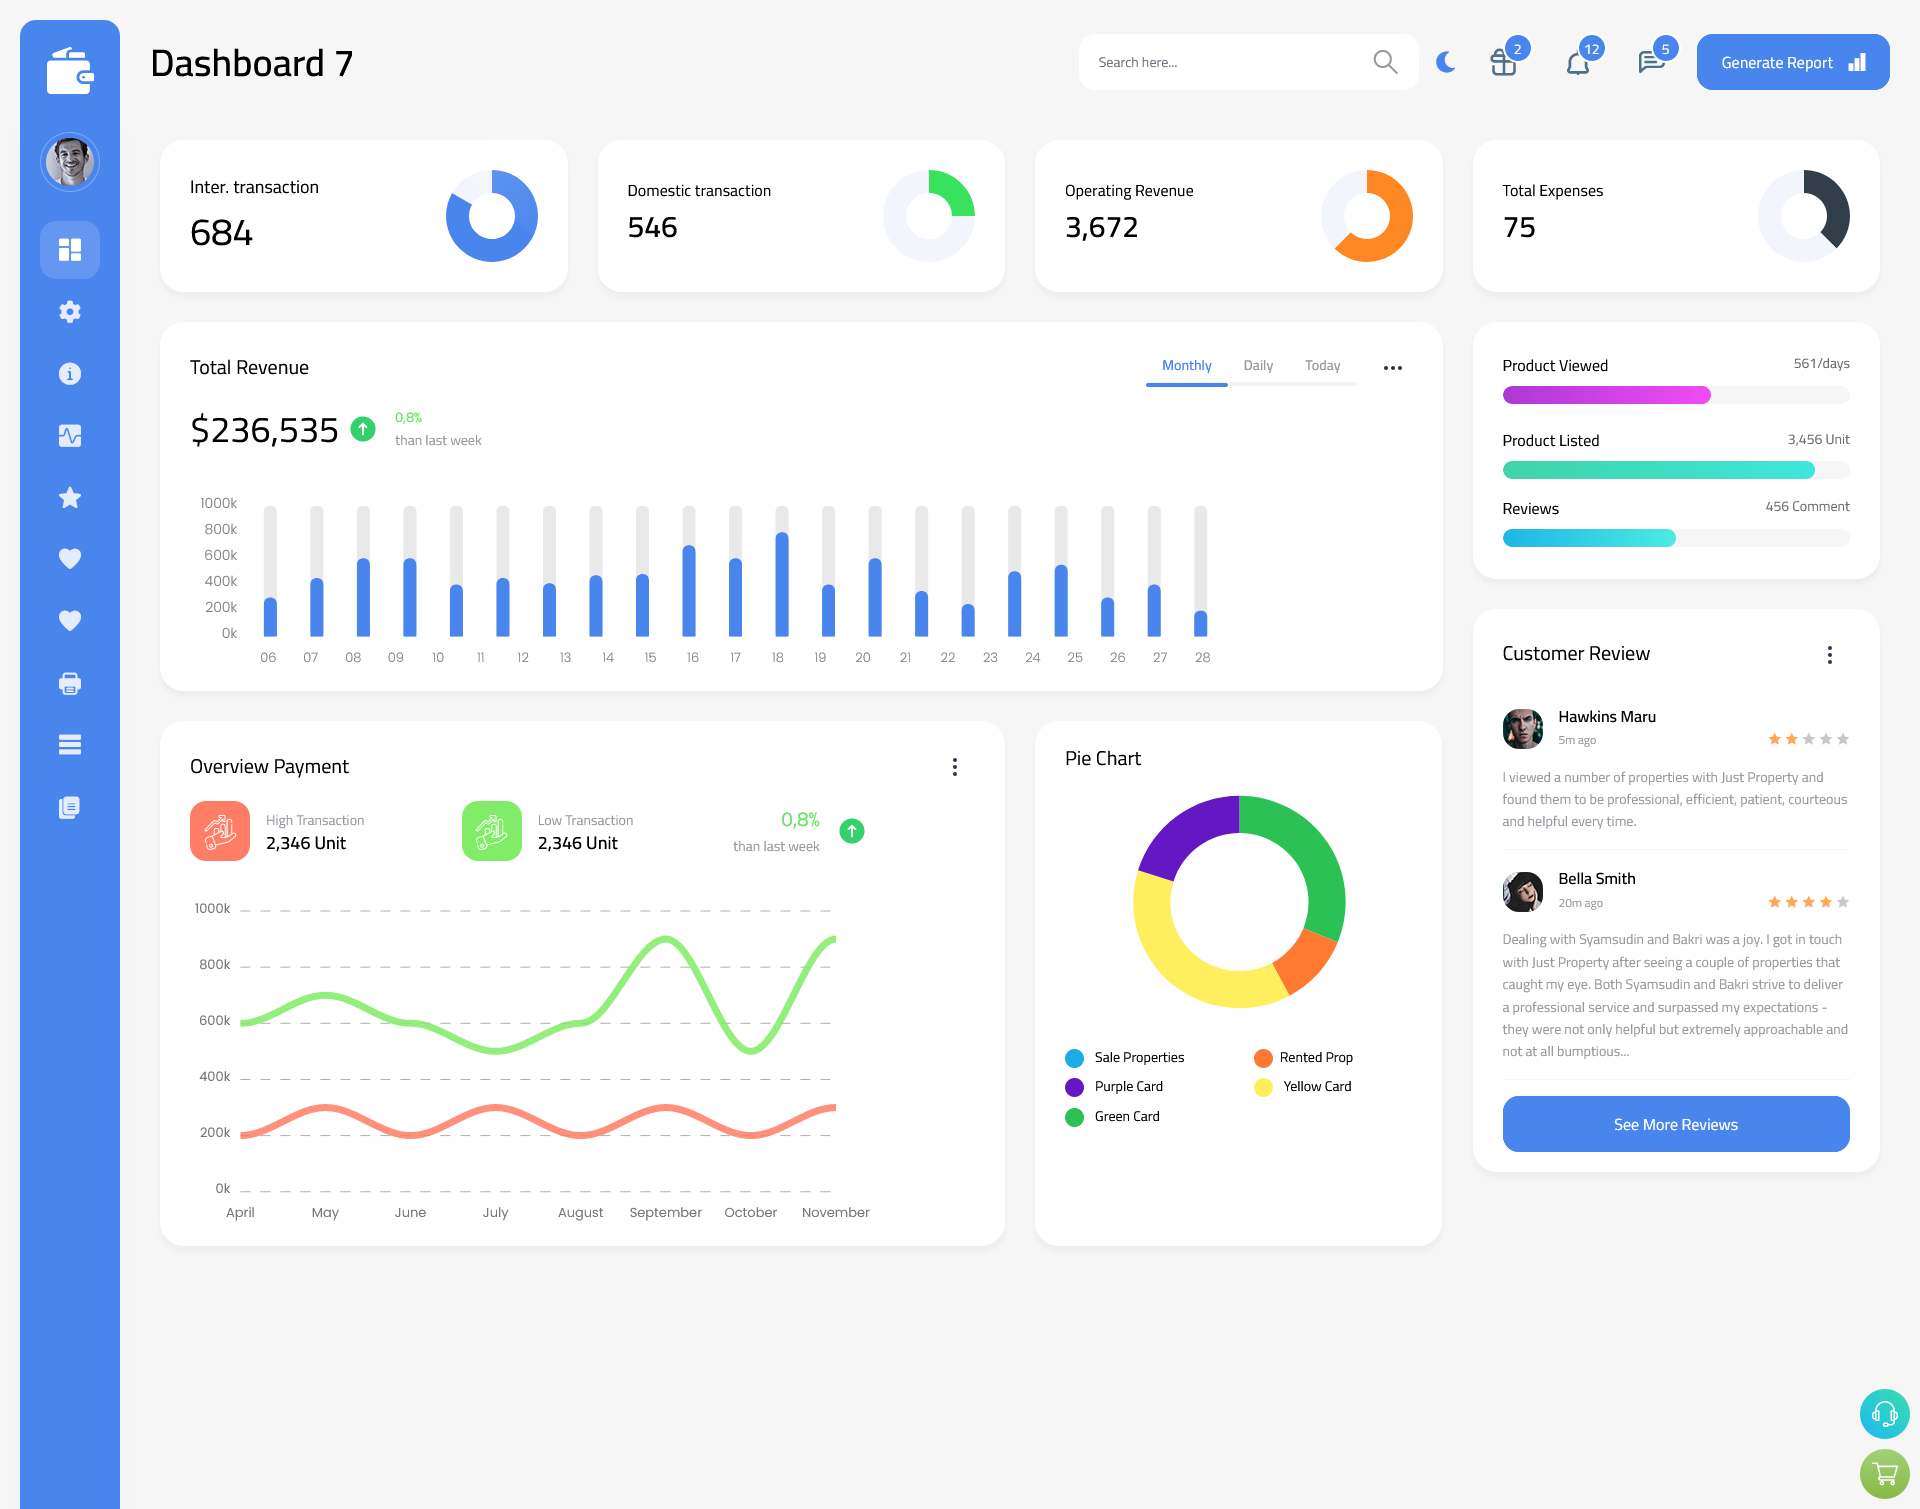Click Generate Report button

coord(1789,61)
